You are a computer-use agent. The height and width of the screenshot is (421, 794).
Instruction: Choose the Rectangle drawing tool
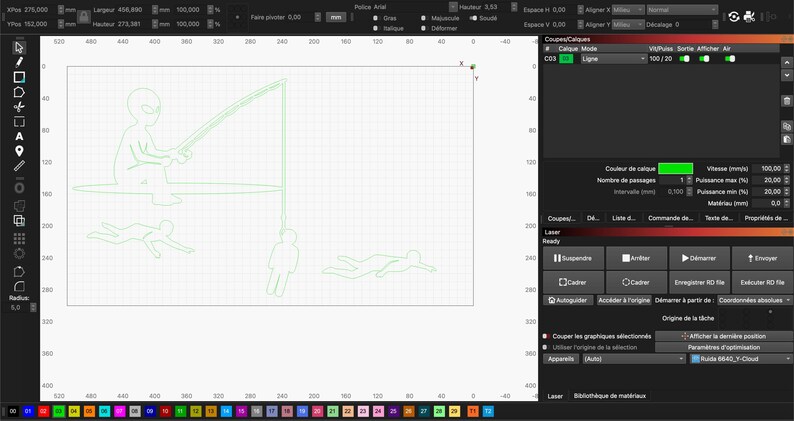pos(19,77)
